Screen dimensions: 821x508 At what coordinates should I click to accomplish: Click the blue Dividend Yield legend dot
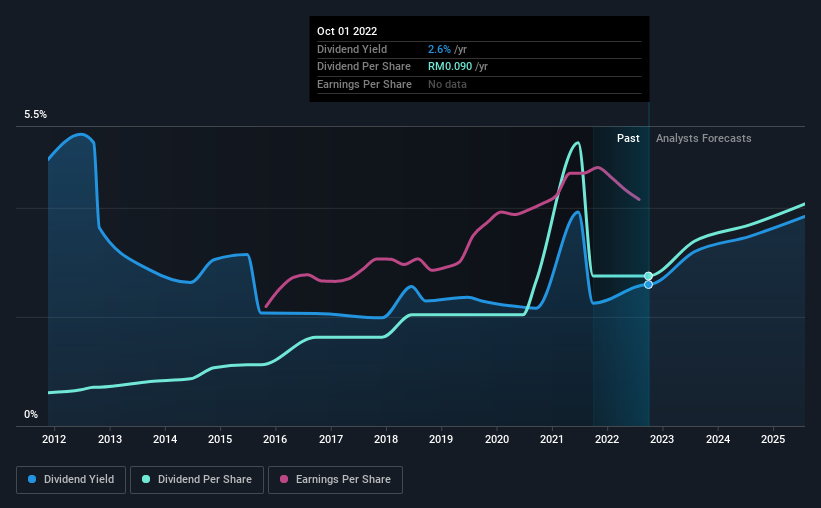point(32,479)
